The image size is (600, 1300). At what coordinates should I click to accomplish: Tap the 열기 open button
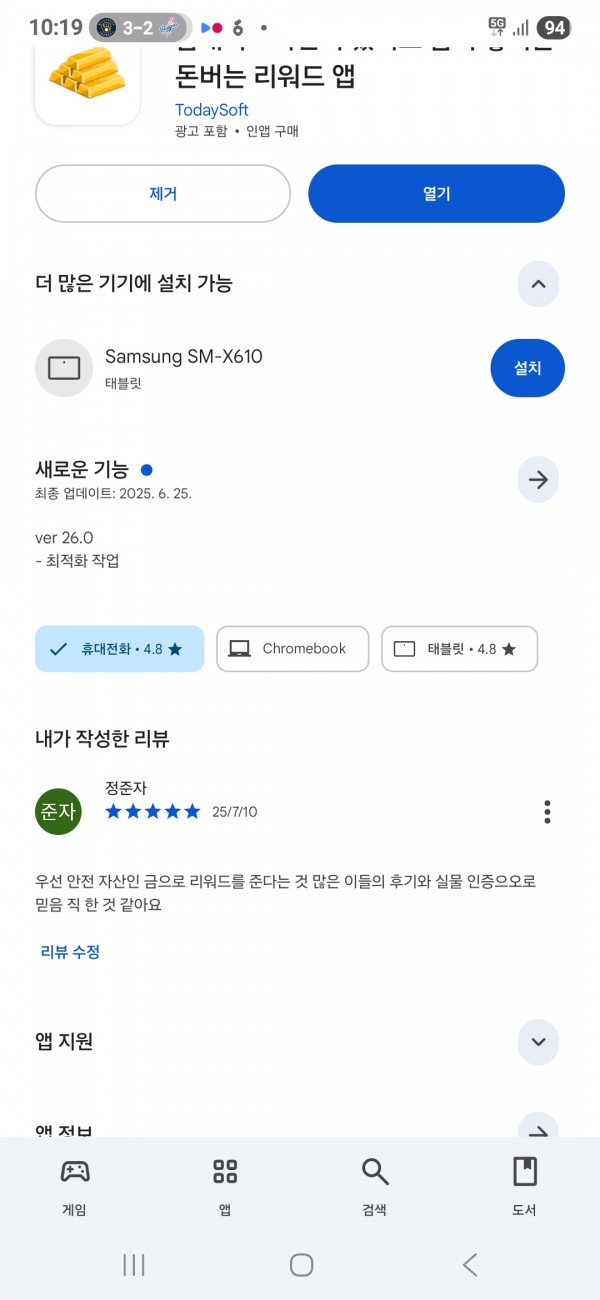tap(436, 194)
